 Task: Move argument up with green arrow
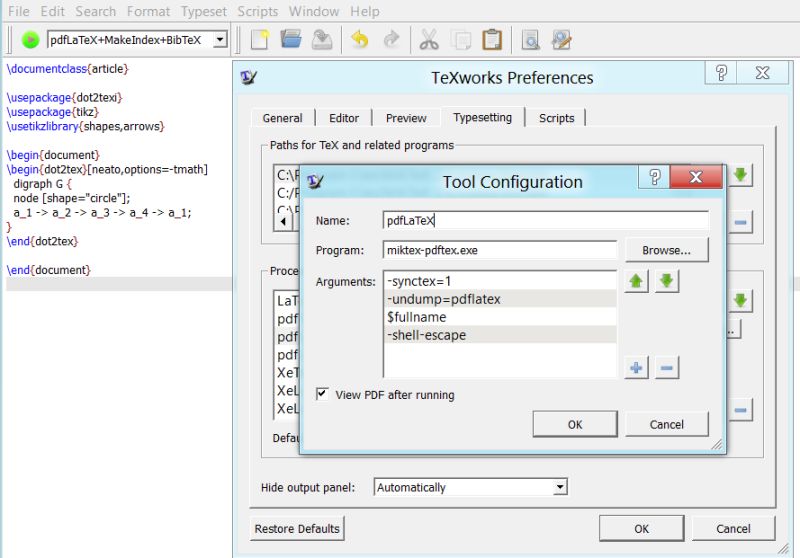[x=636, y=281]
